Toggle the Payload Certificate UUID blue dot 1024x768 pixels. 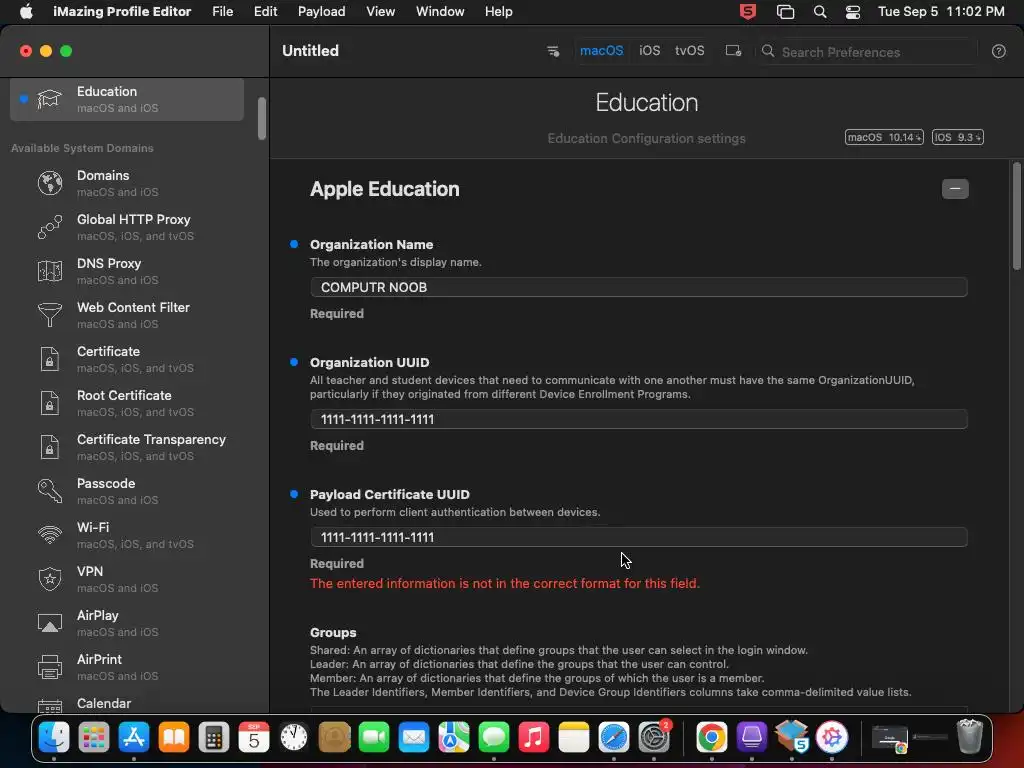pyautogui.click(x=294, y=494)
